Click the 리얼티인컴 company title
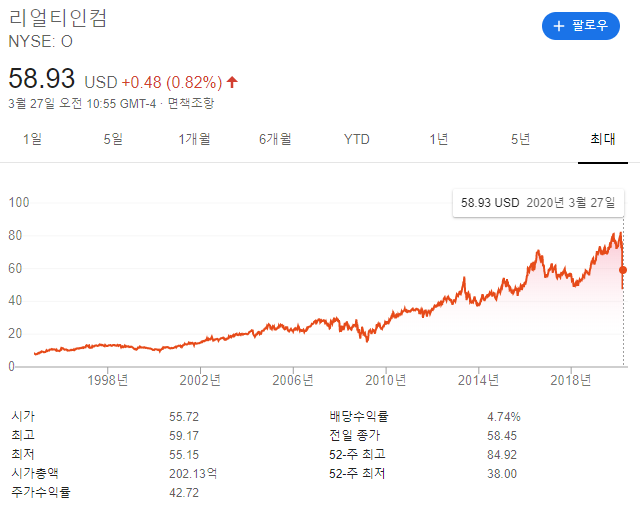Viewport: 640px width, 507px height. coord(58,18)
